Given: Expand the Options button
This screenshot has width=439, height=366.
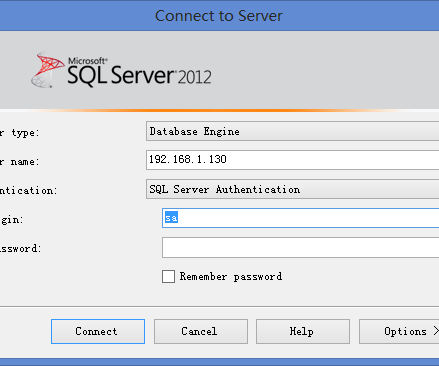Looking at the screenshot, I should click(x=399, y=331).
